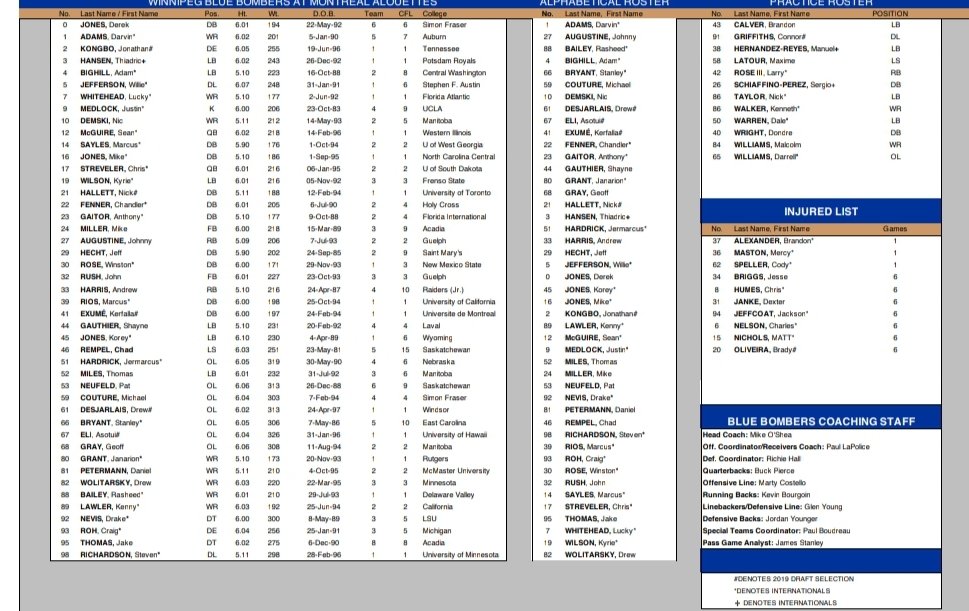The width and height of the screenshot is (969, 611).
Task: Click 'SCHIAFFINO-PEREZ, Sergio+' on practice roster
Action: click(x=784, y=85)
